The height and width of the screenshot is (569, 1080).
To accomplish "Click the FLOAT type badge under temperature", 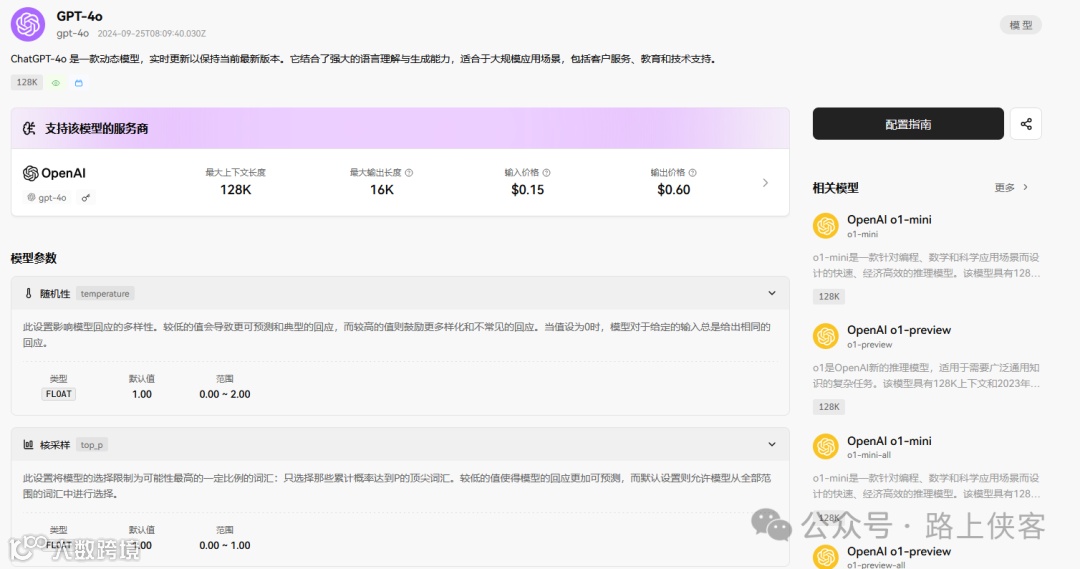I will (59, 394).
